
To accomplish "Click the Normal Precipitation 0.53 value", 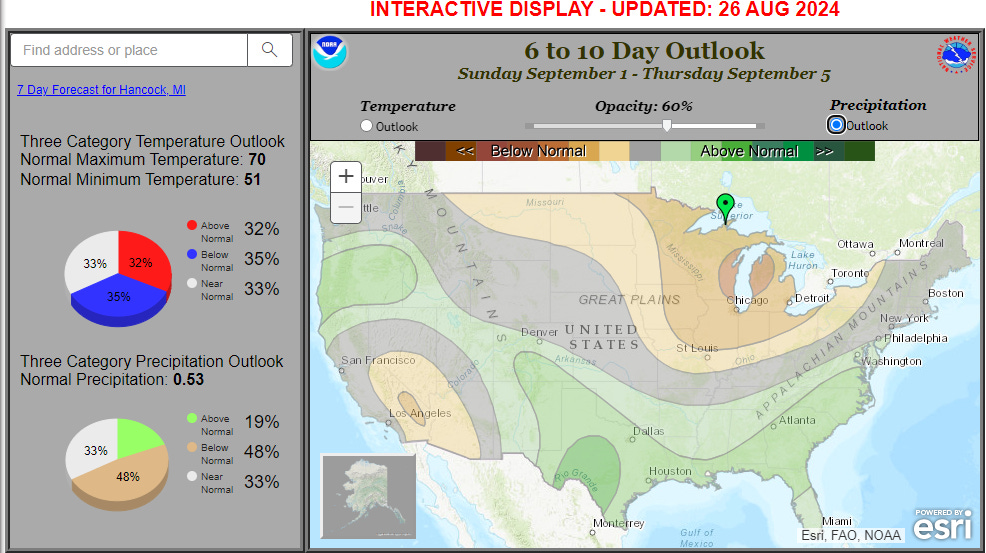I will click(189, 379).
